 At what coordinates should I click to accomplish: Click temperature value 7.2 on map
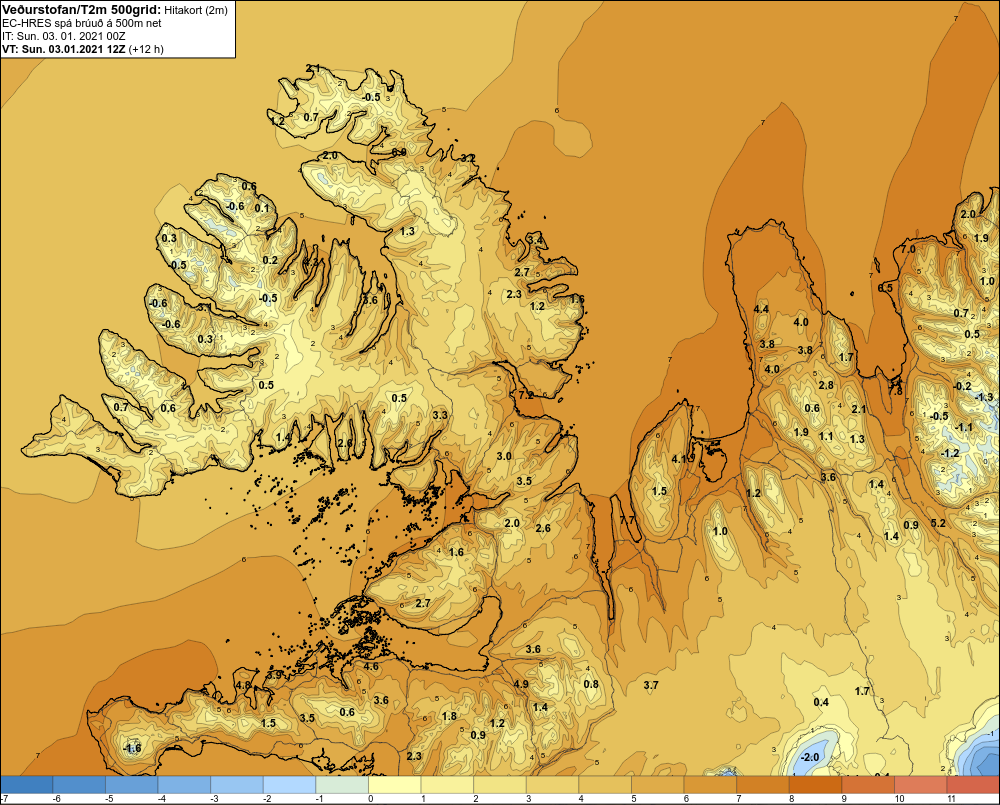[x=526, y=395]
